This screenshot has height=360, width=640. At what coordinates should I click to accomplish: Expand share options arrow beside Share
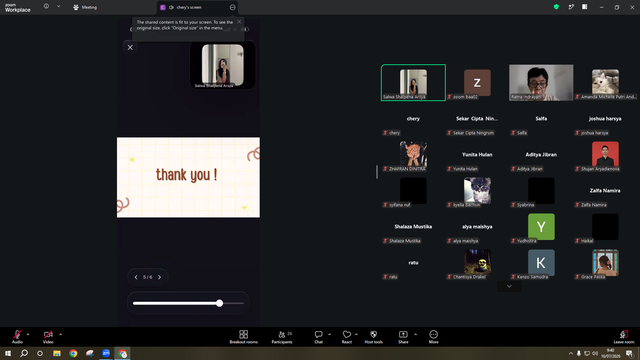[416, 334]
